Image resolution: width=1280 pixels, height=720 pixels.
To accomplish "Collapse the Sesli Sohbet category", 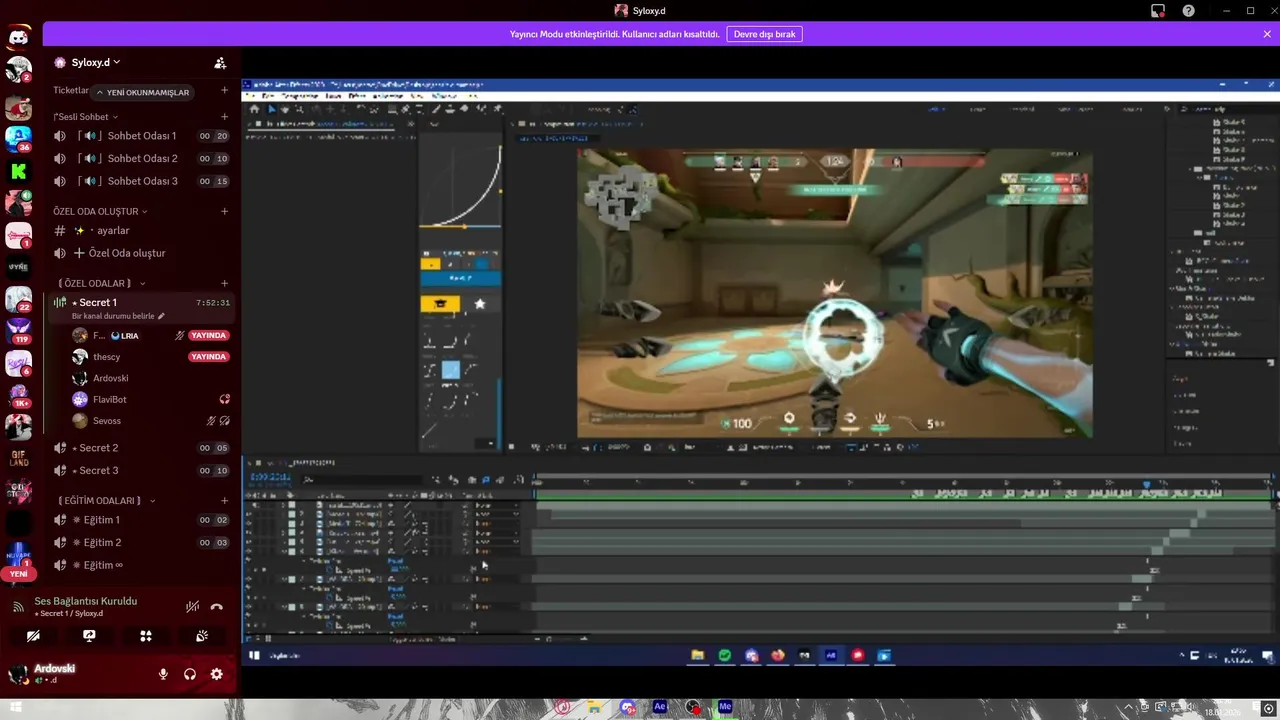I will [85, 117].
